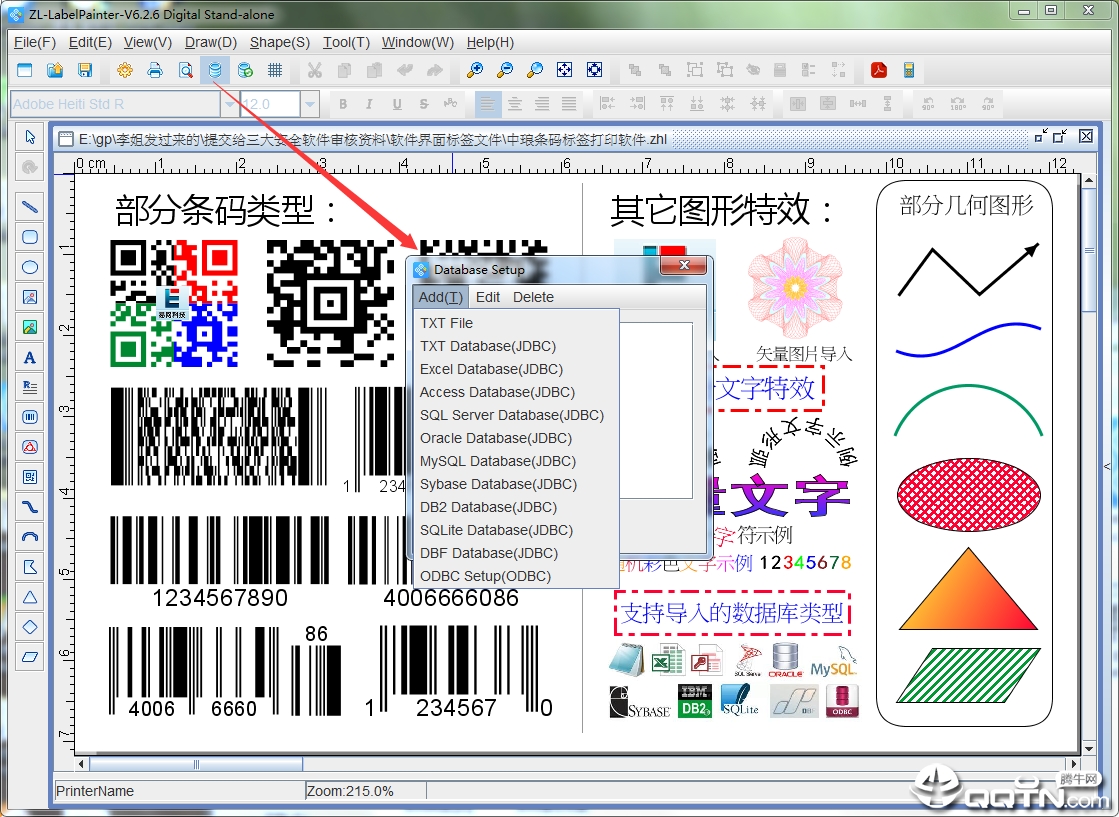This screenshot has height=817, width=1119.
Task: Select SQL Server Database(JDBC) option
Action: click(x=513, y=414)
